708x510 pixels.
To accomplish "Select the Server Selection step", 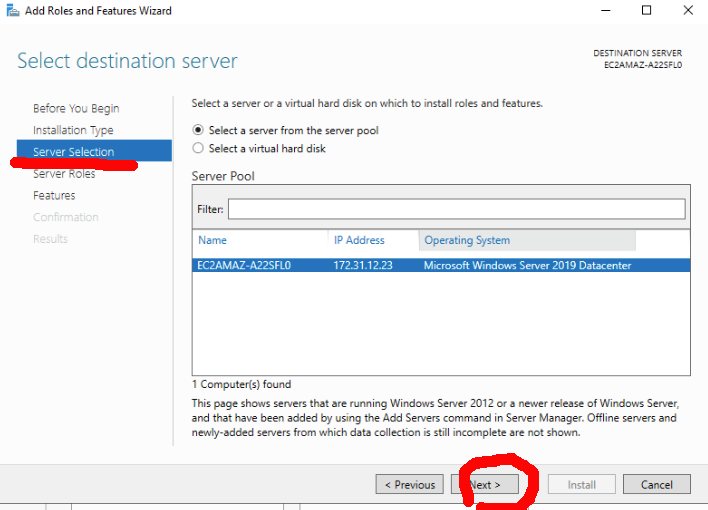I will [x=74, y=152].
